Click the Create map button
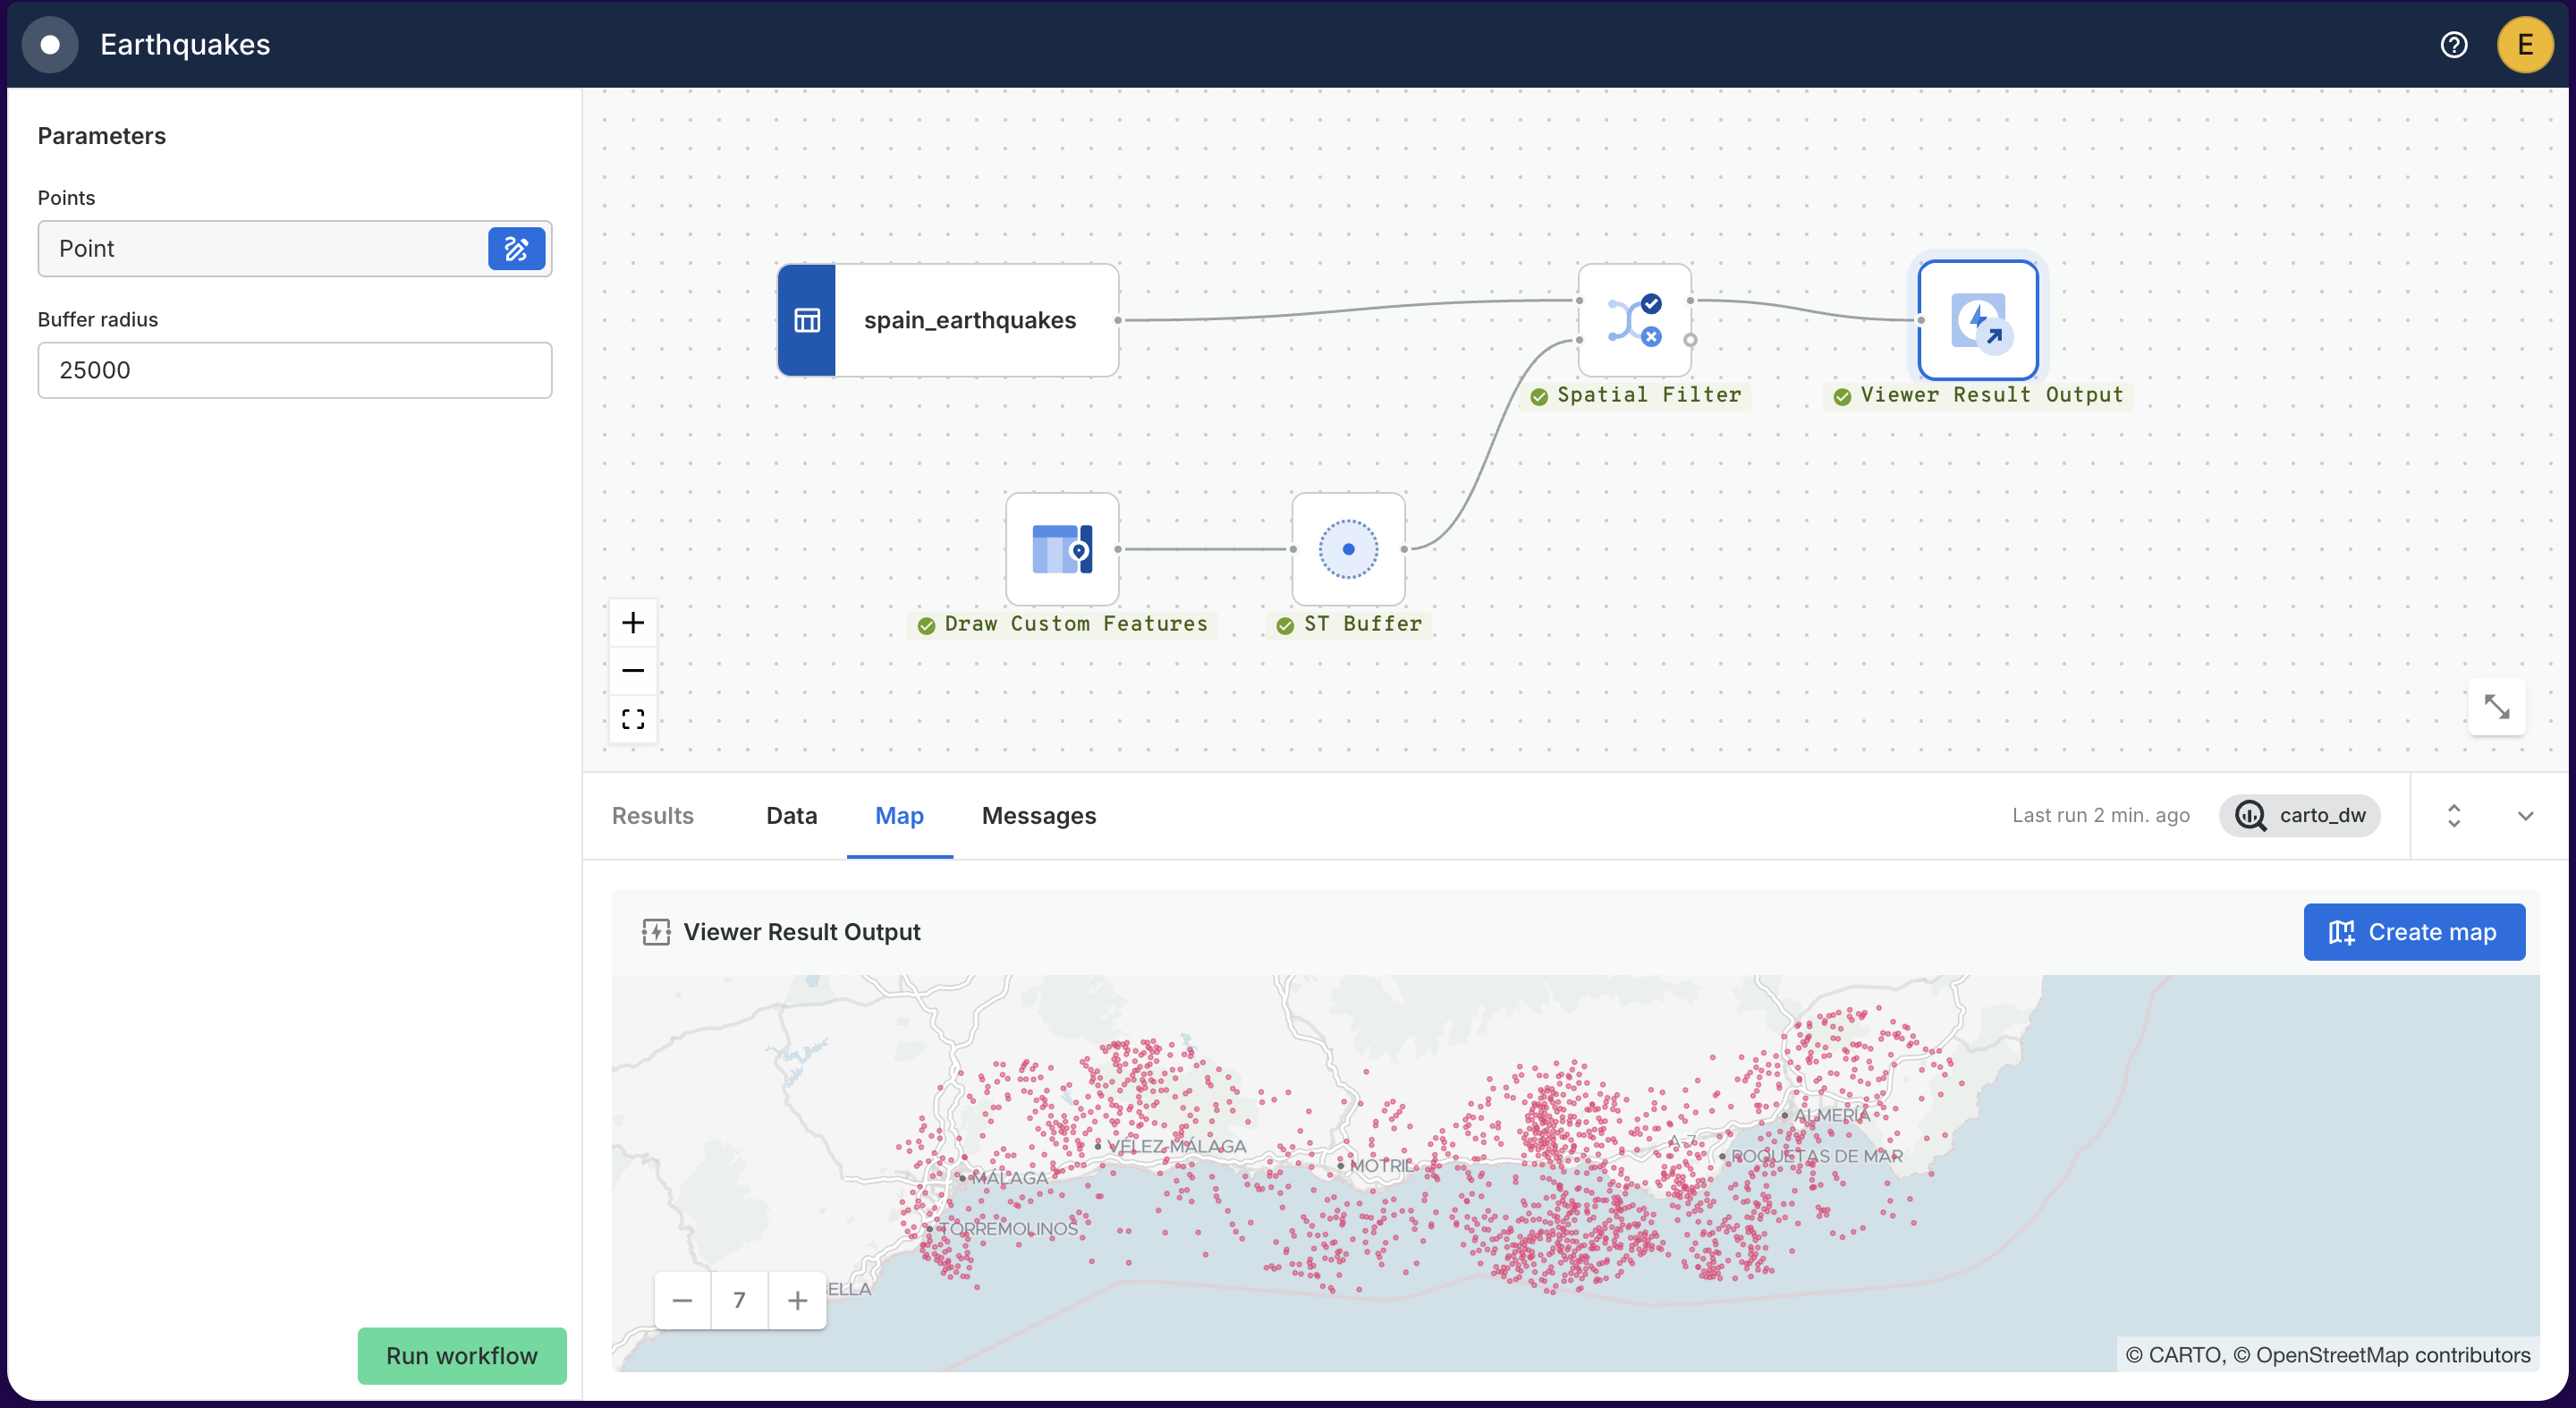The height and width of the screenshot is (1408, 2576). click(x=2413, y=931)
